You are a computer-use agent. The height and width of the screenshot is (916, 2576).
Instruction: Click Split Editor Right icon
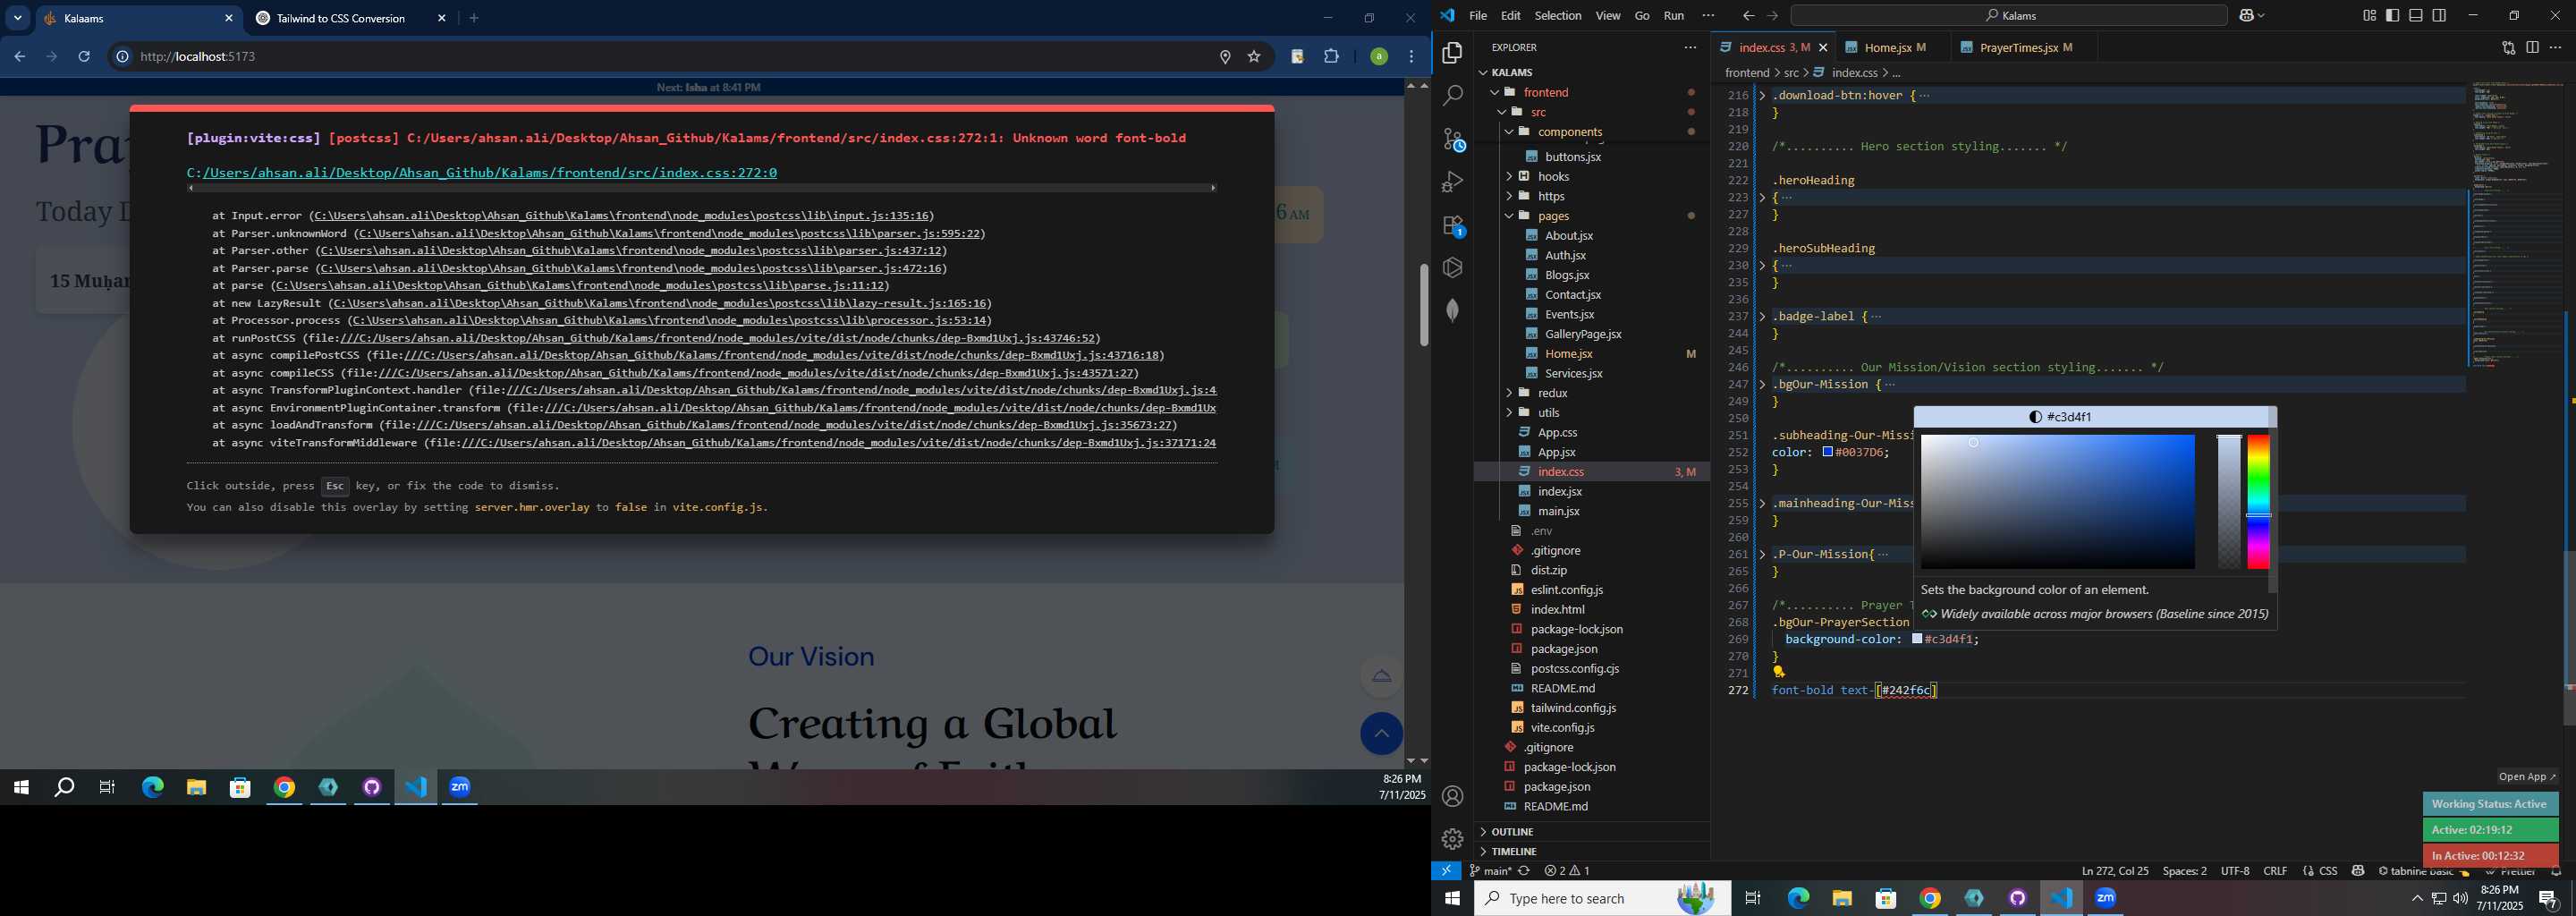pos(2532,47)
